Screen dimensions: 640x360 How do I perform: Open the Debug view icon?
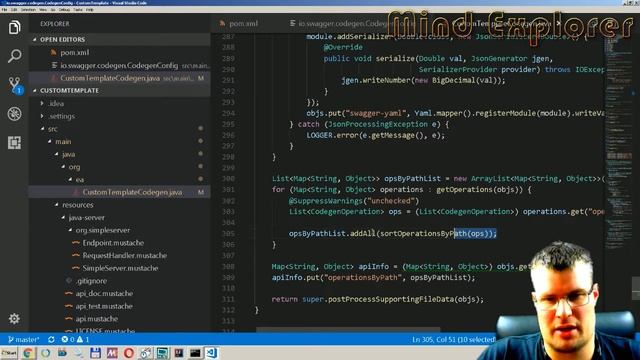[14, 114]
